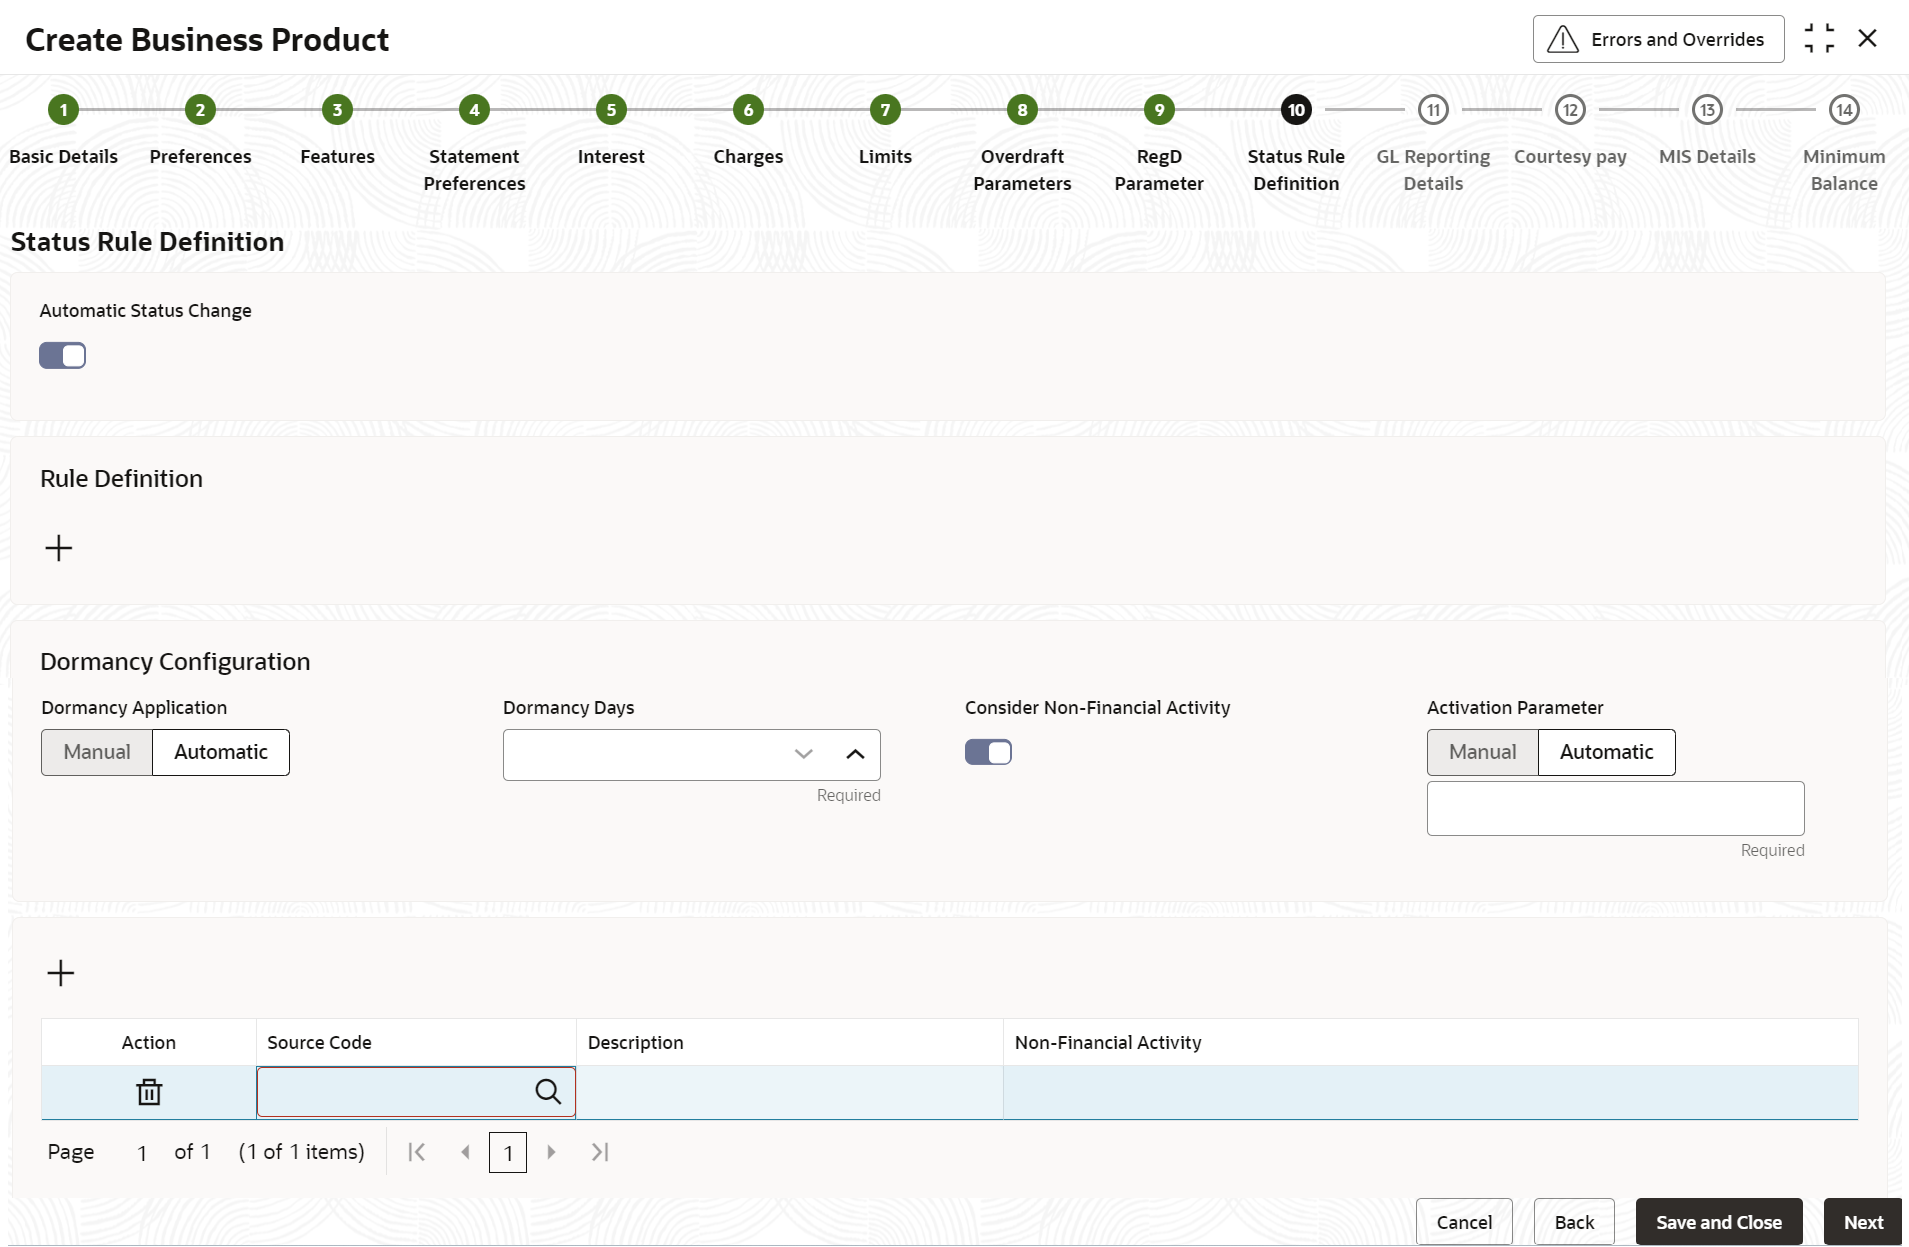Click step 8 circle for Overdraft Parameters
The width and height of the screenshot is (1909, 1247).
(x=1022, y=110)
